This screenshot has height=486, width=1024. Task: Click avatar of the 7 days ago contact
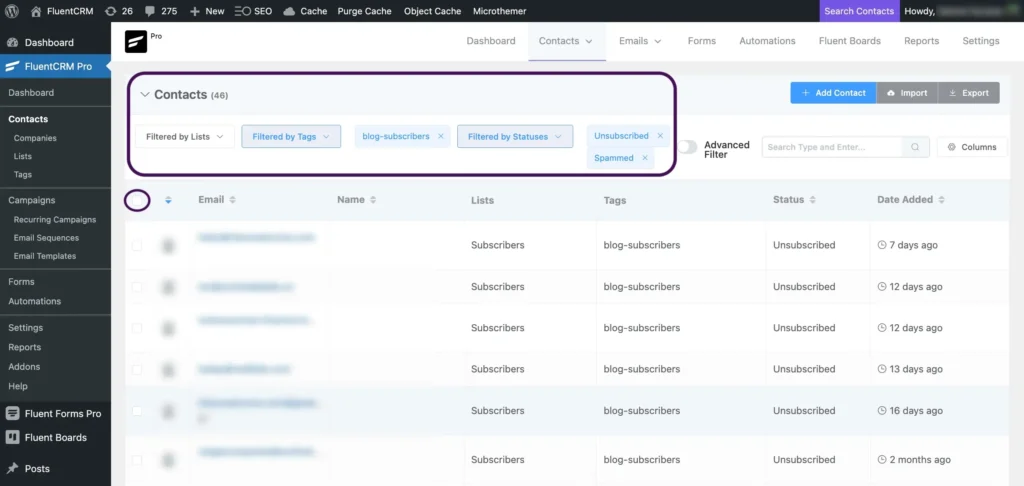click(x=168, y=246)
